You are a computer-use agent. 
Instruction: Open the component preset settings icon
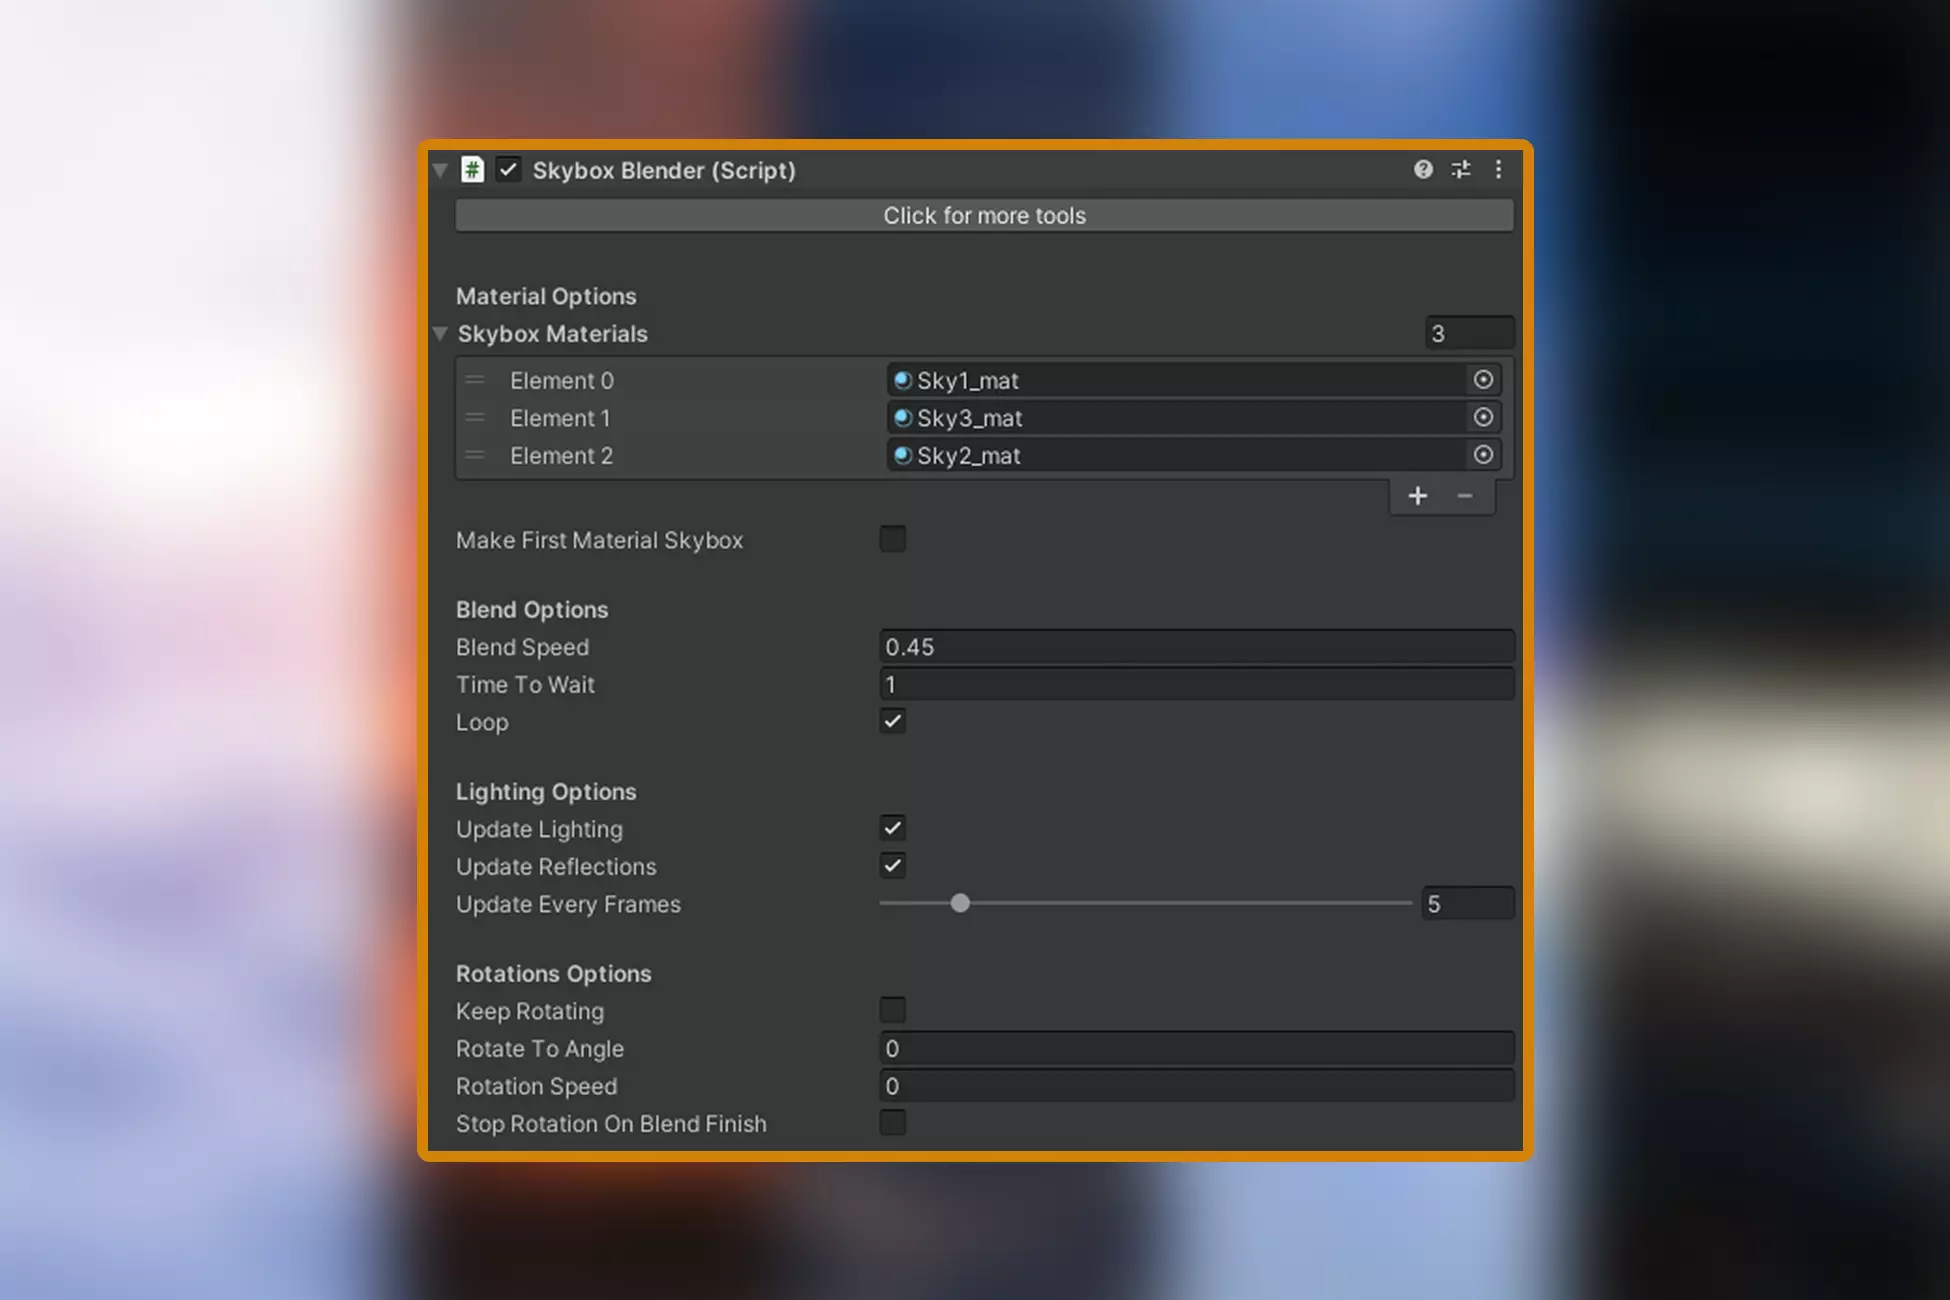pyautogui.click(x=1461, y=170)
